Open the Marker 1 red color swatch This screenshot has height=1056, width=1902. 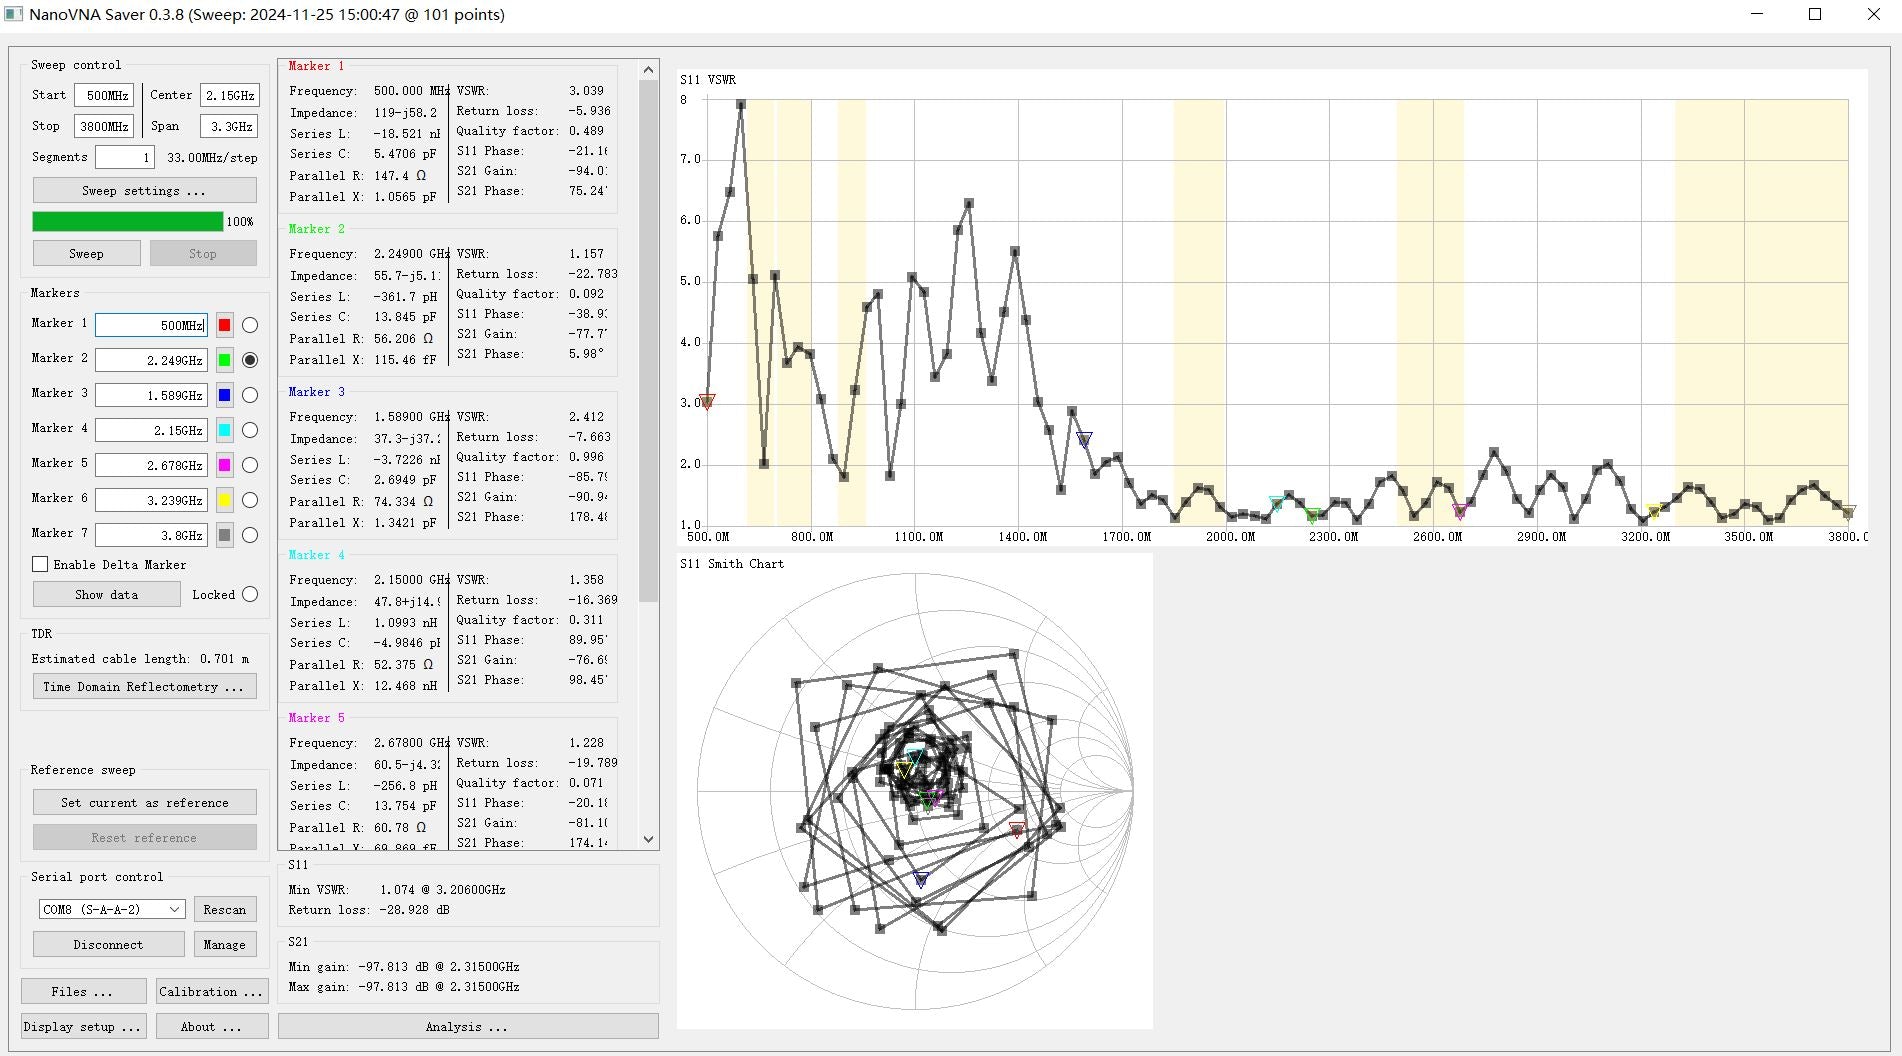[225, 325]
